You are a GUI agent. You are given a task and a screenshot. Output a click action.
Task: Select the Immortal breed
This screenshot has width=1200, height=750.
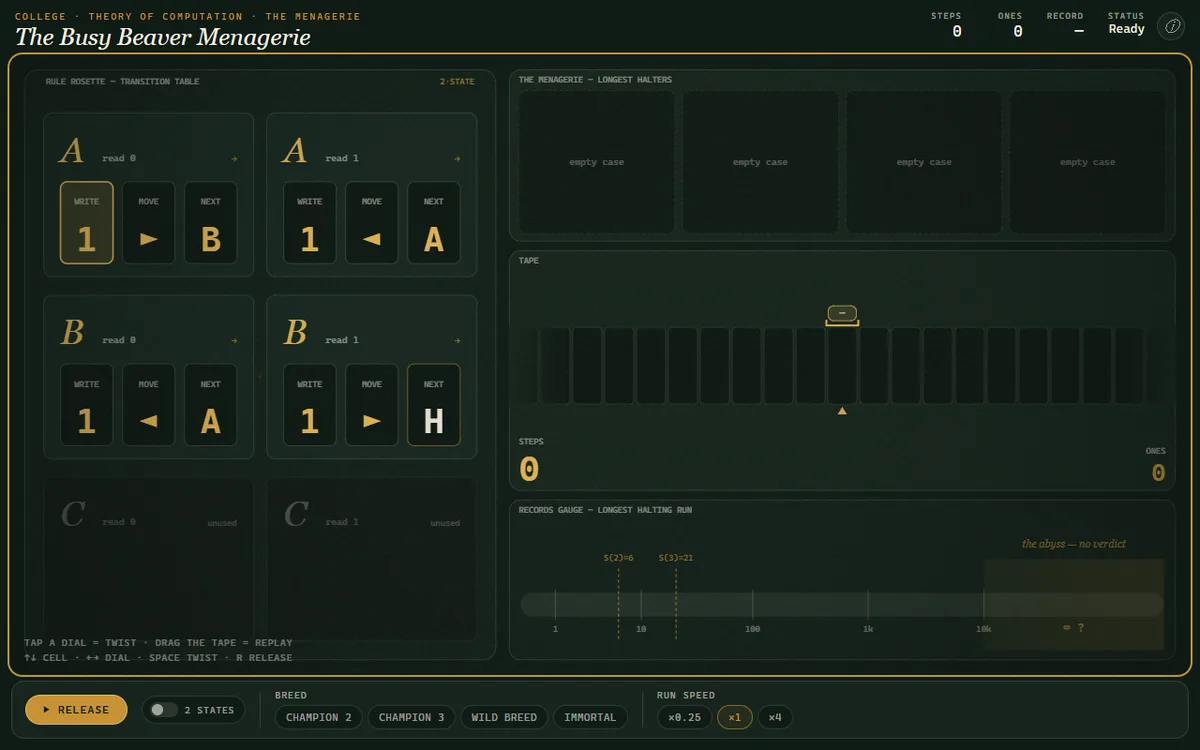tap(590, 717)
